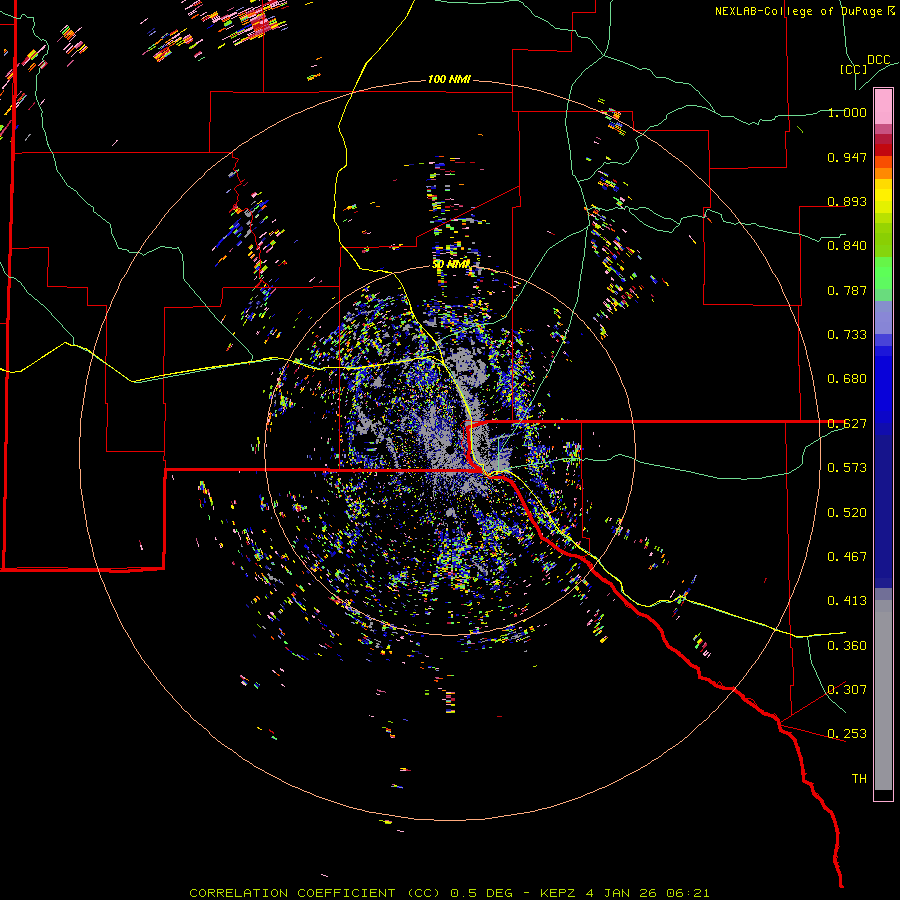Click the 0.573 scale value
The image size is (900, 900).
point(847,468)
